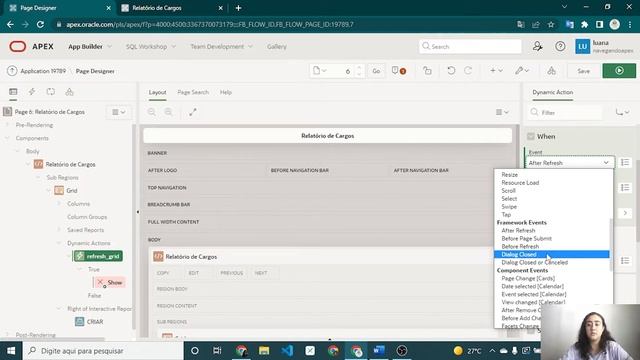Open the Help question mark menu
Viewport: 640px width, 360px height.
[560, 47]
